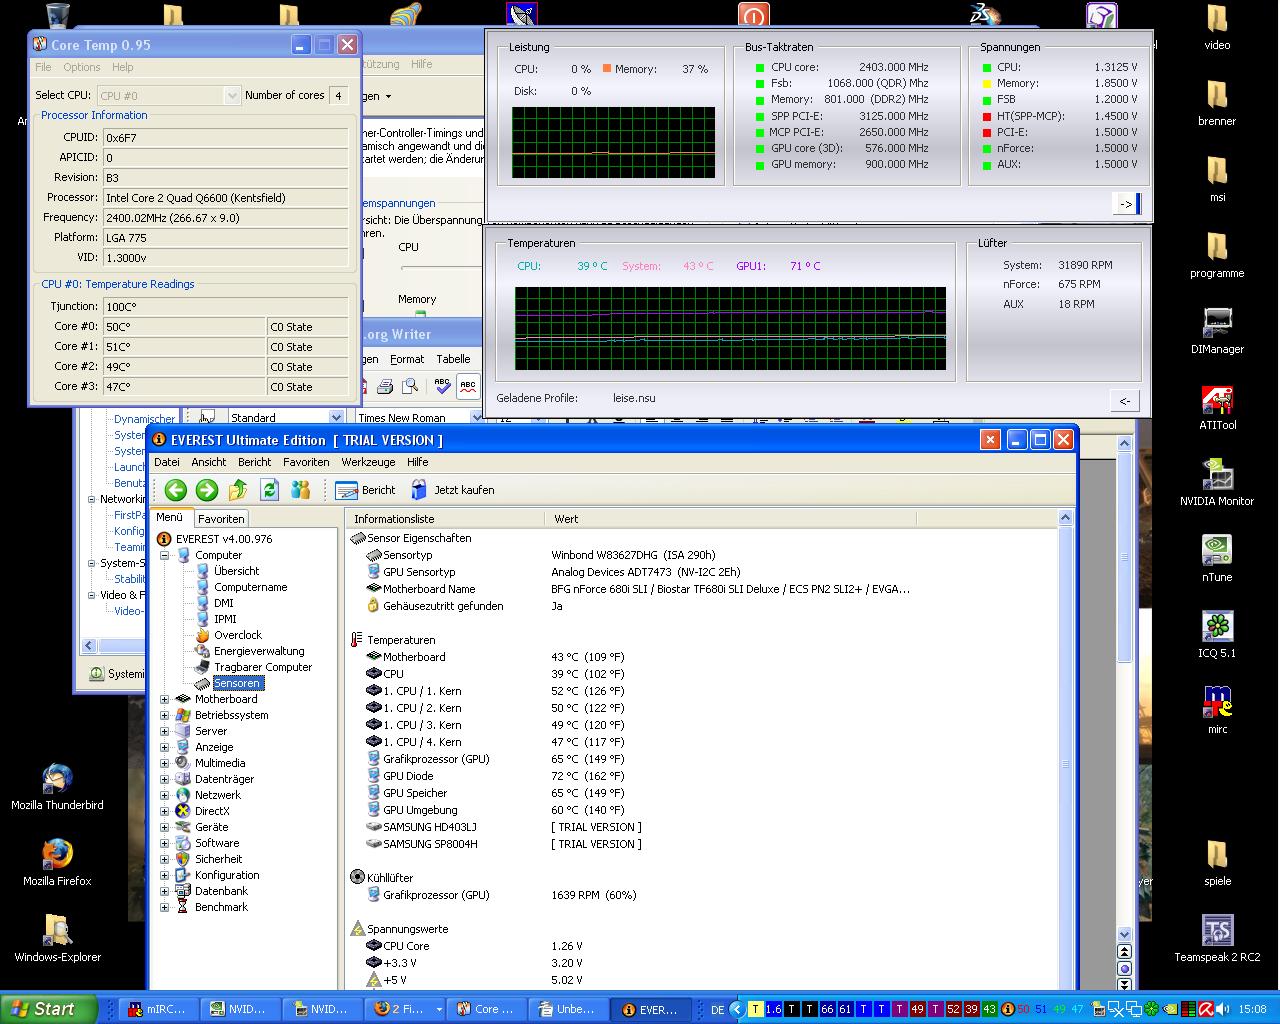Open the Werkzeuge menu in EVEREST
1280x1024 pixels.
(368, 462)
